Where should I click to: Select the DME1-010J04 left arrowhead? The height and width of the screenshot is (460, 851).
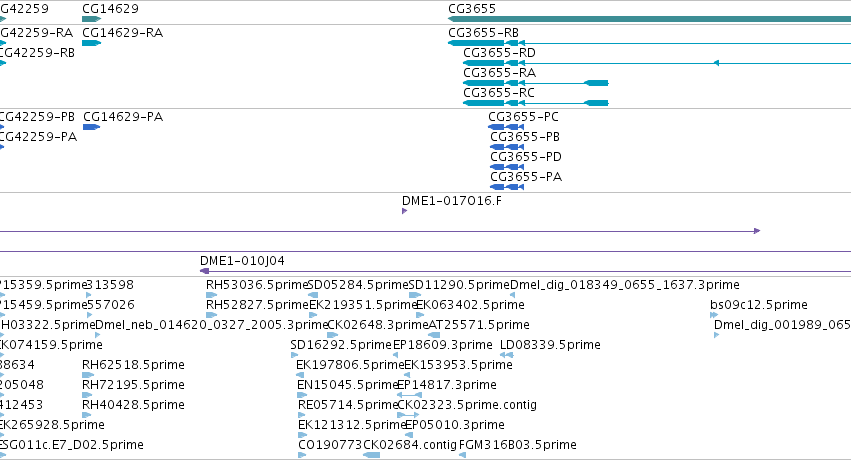(205, 271)
